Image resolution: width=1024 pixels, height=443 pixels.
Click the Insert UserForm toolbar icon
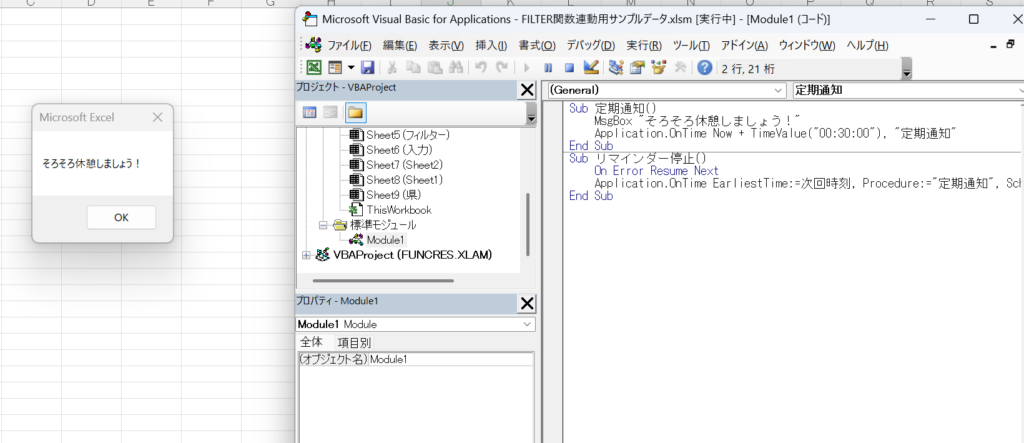(x=335, y=67)
